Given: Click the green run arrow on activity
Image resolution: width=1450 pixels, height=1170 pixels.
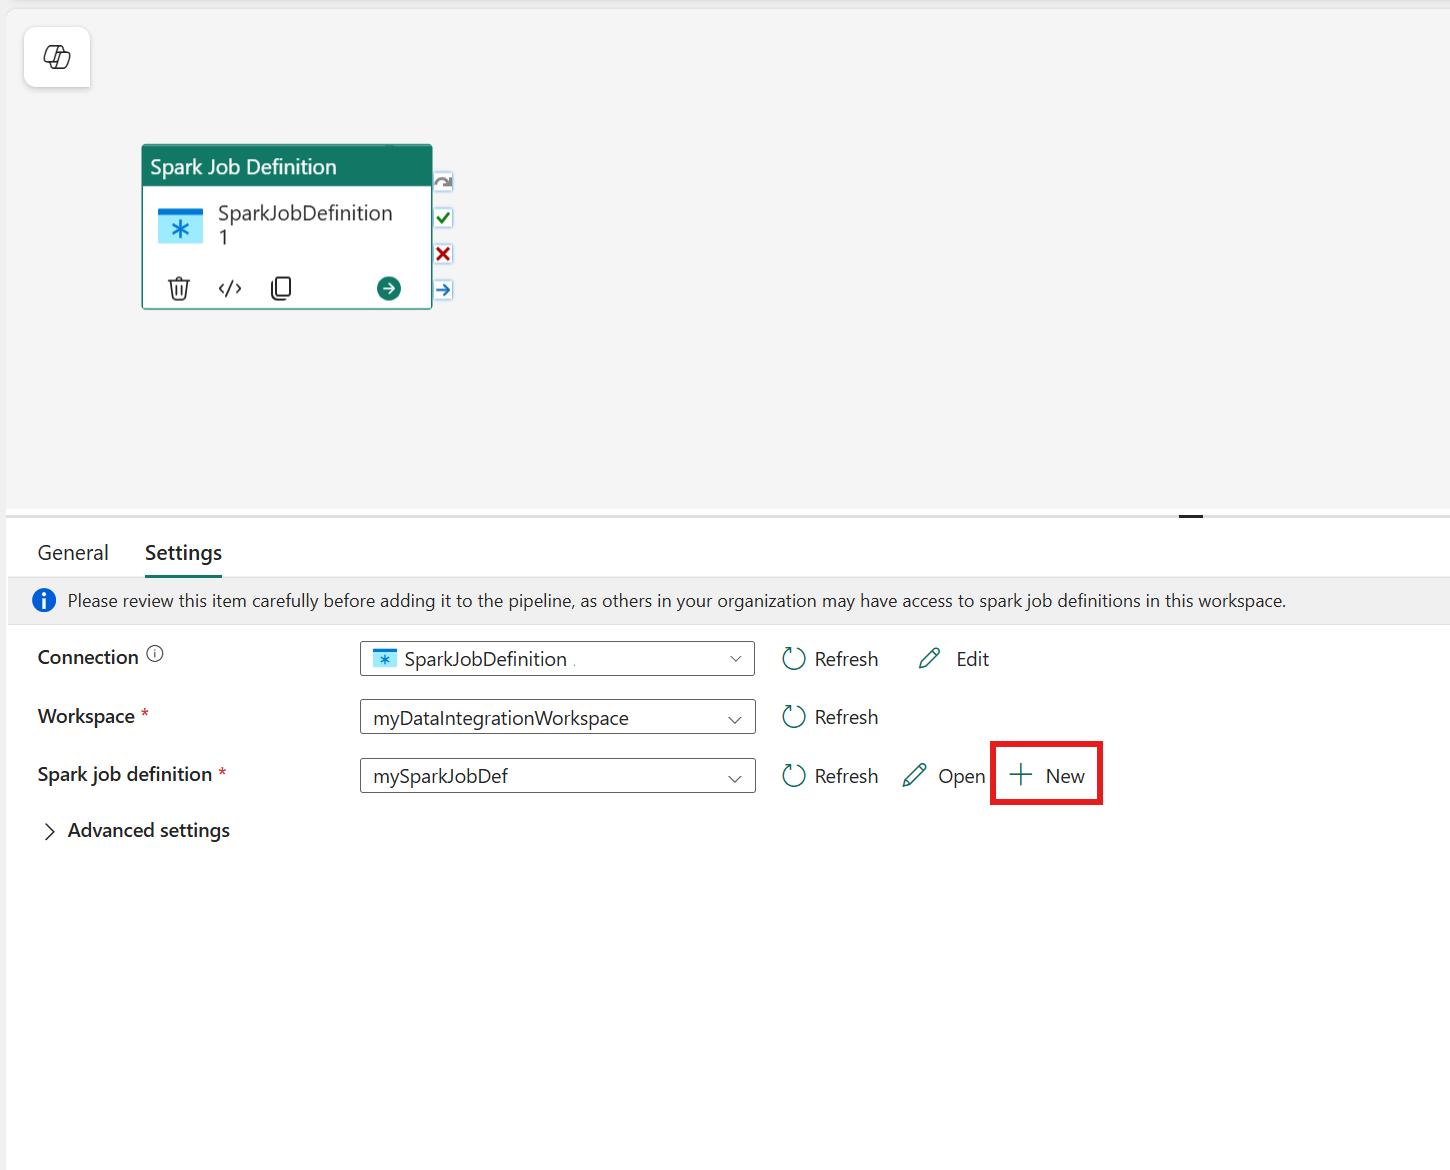Looking at the screenshot, I should pos(389,288).
